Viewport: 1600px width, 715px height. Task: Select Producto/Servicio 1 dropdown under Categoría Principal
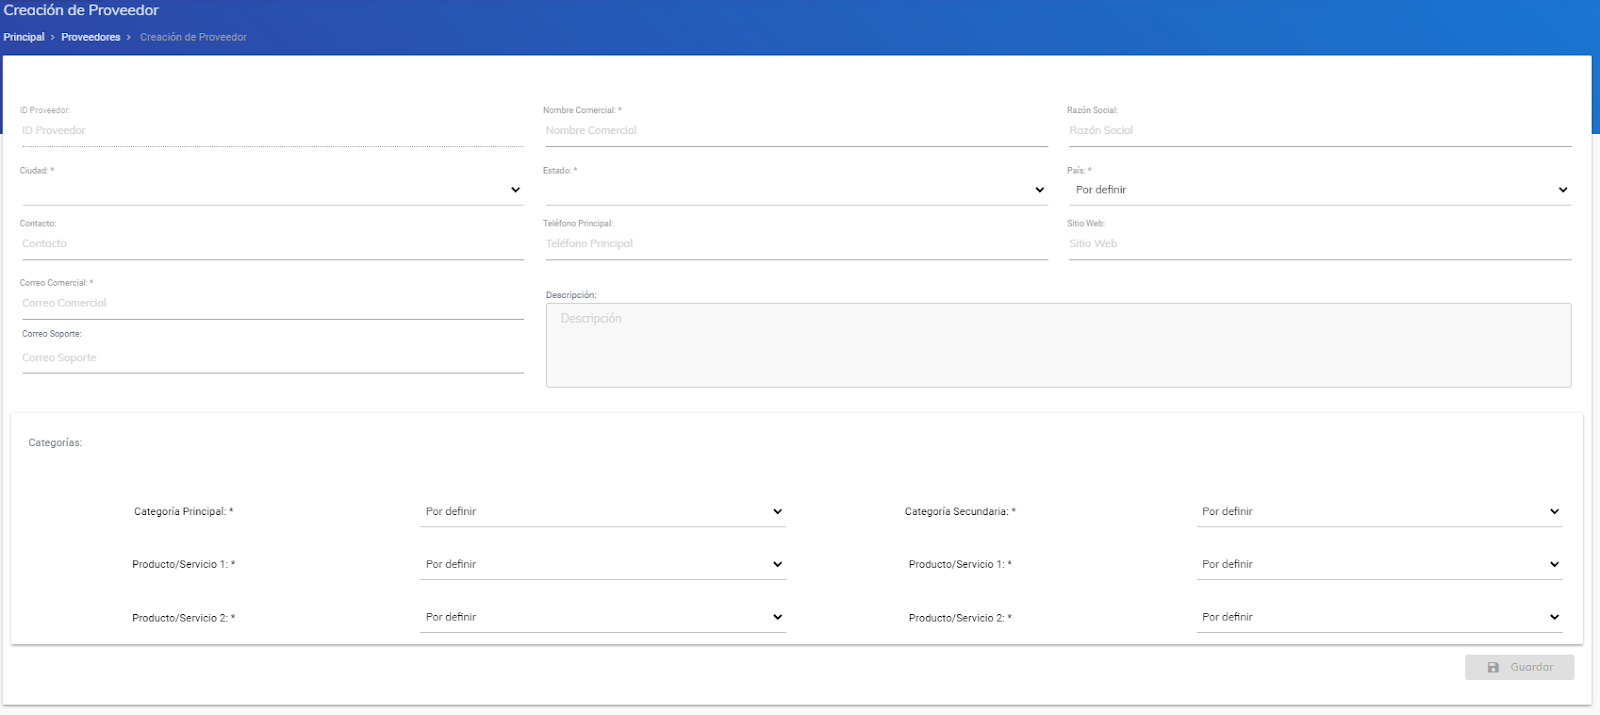pos(603,565)
